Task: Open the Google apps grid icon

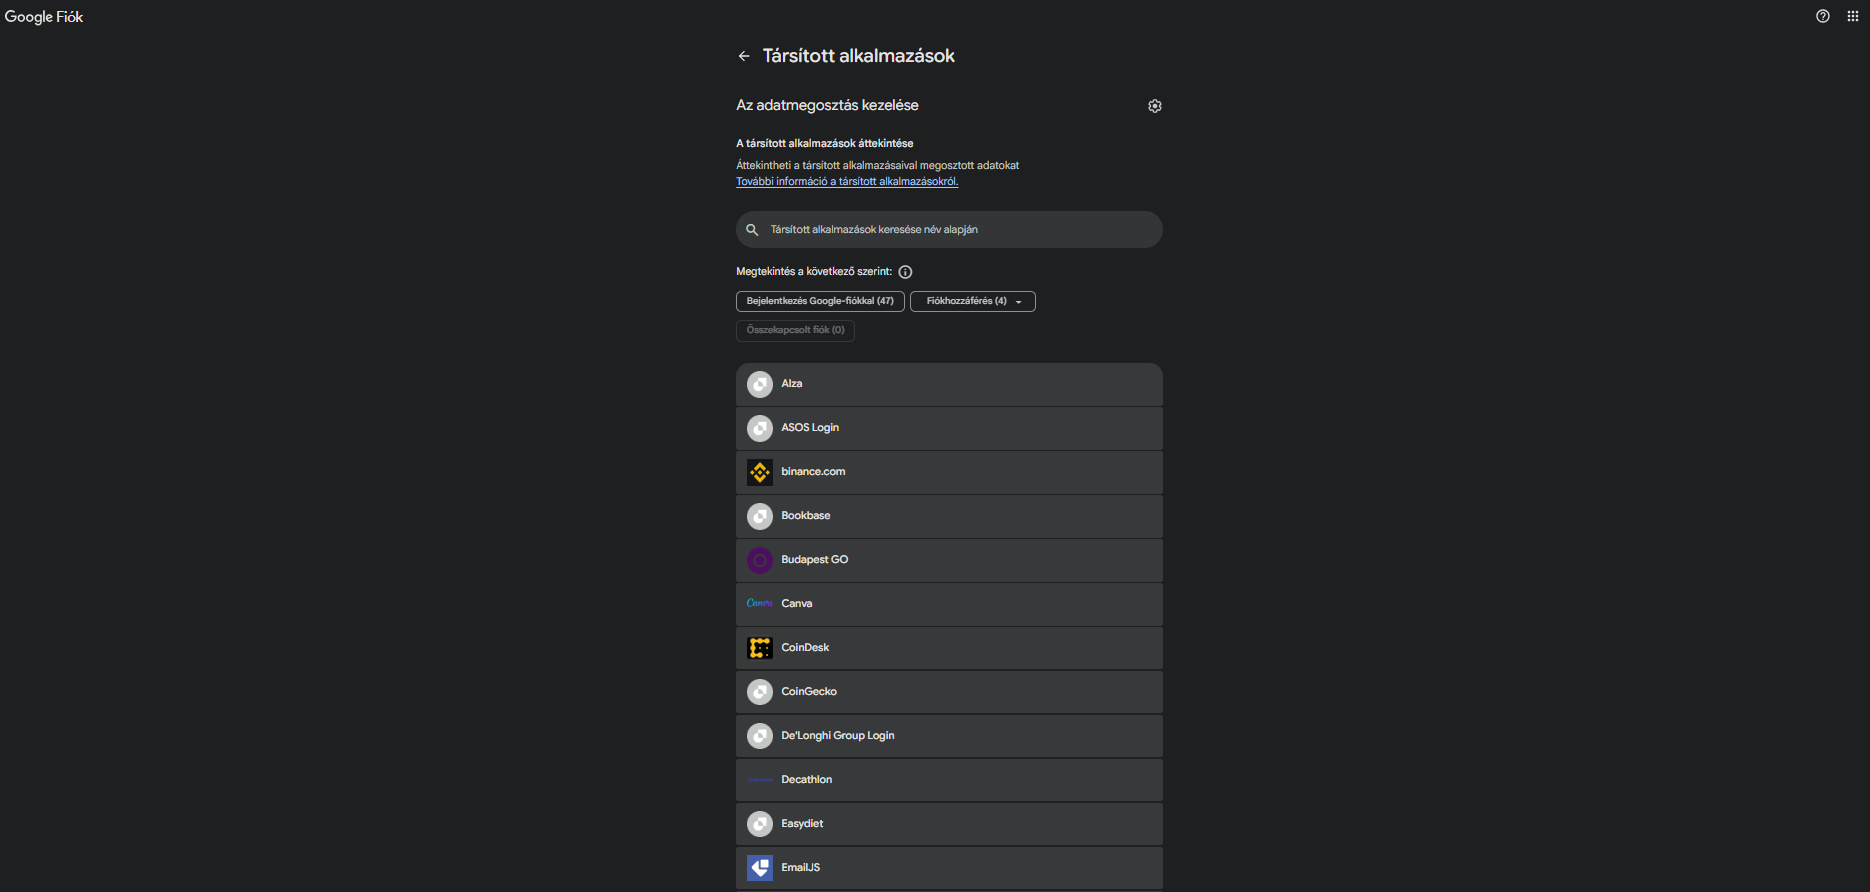Action: pos(1853,16)
